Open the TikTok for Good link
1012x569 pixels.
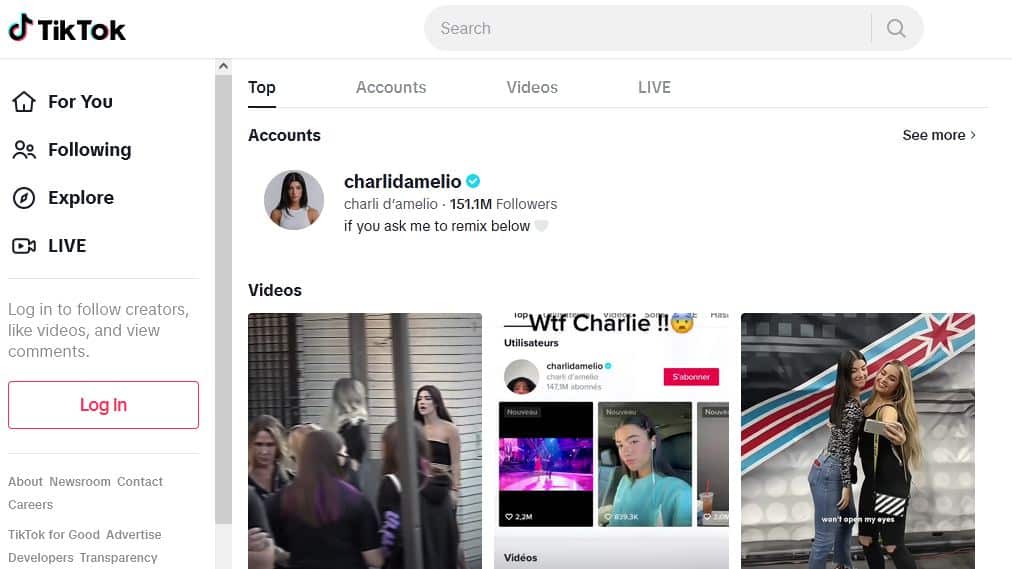coord(54,535)
